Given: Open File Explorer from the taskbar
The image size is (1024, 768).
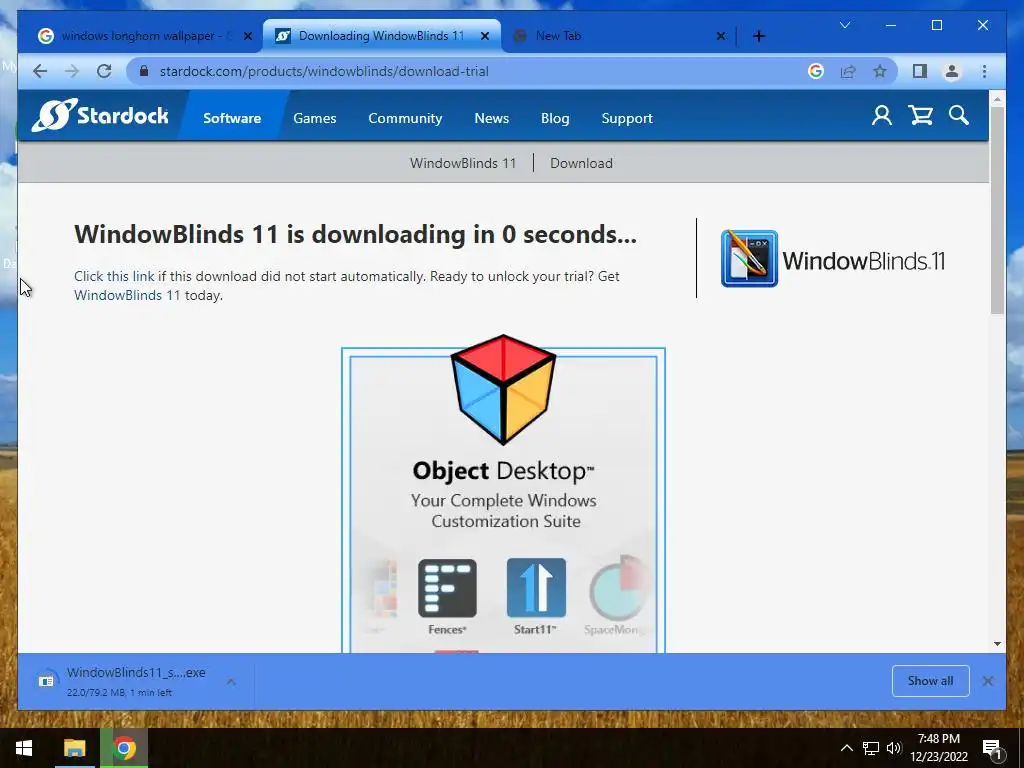Looking at the screenshot, I should [x=74, y=748].
